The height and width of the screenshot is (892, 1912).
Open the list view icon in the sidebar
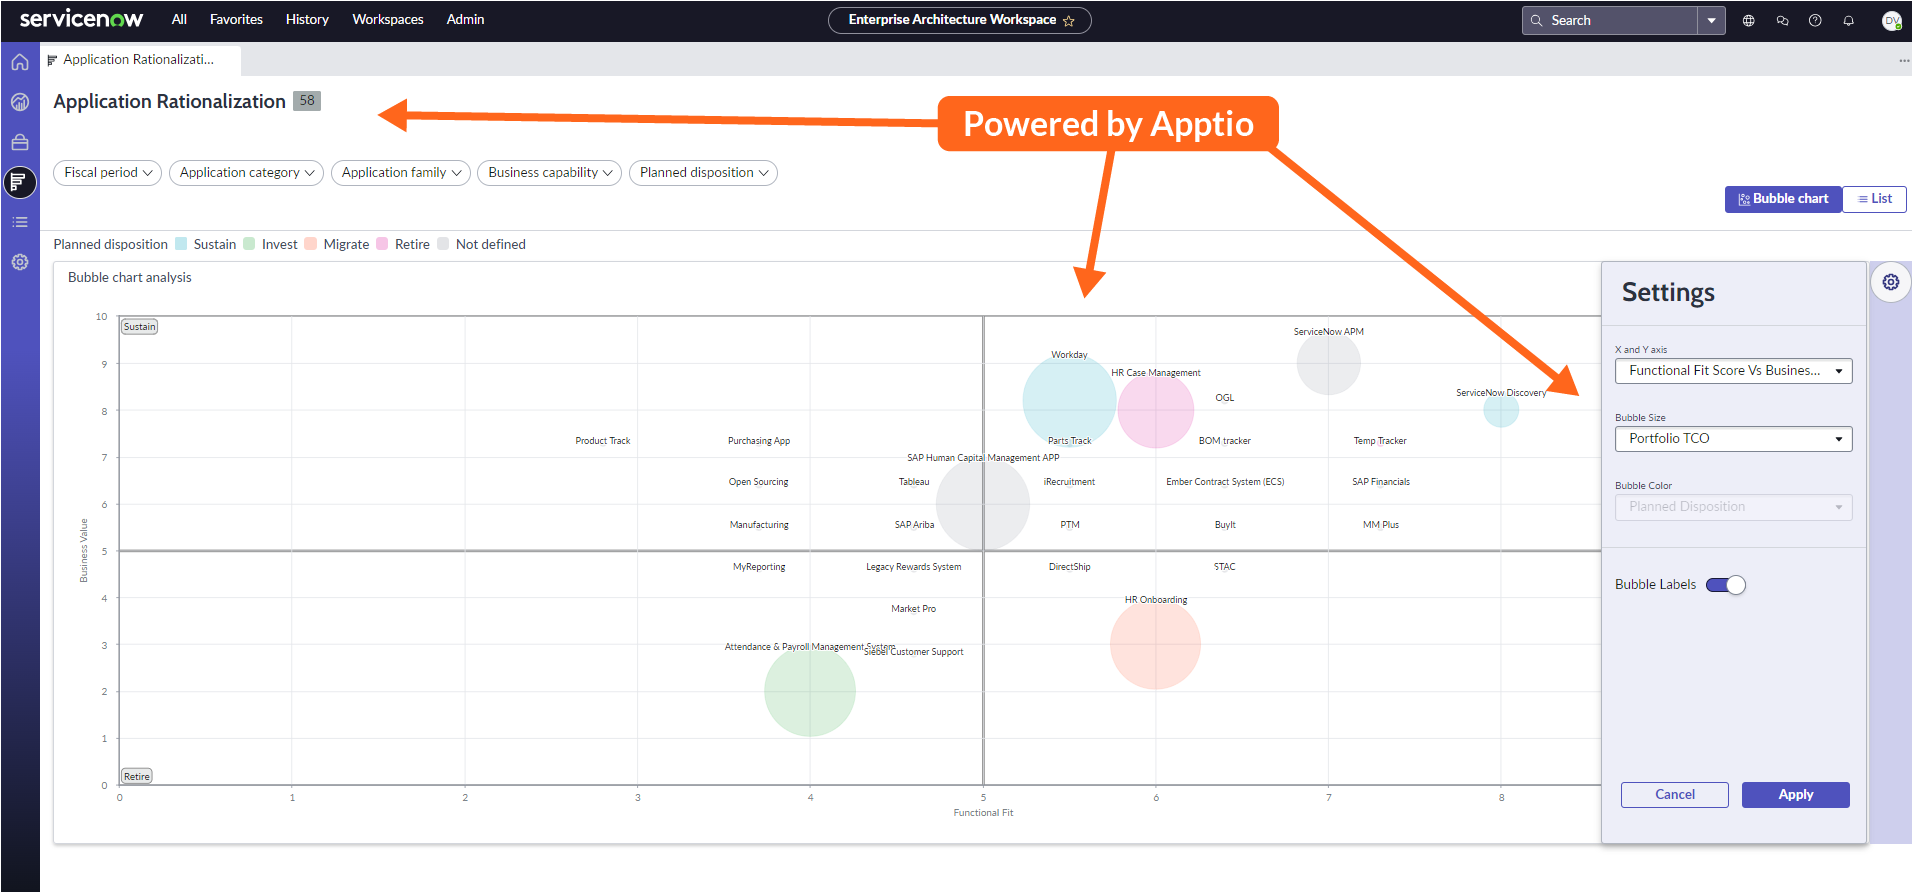pyautogui.click(x=20, y=222)
